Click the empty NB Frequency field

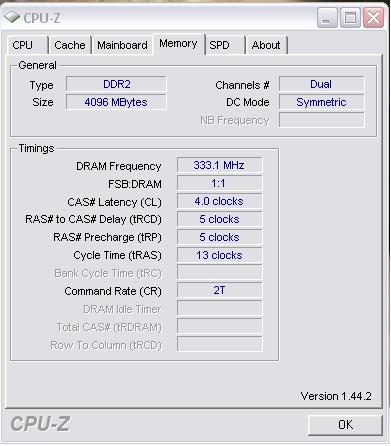click(321, 120)
